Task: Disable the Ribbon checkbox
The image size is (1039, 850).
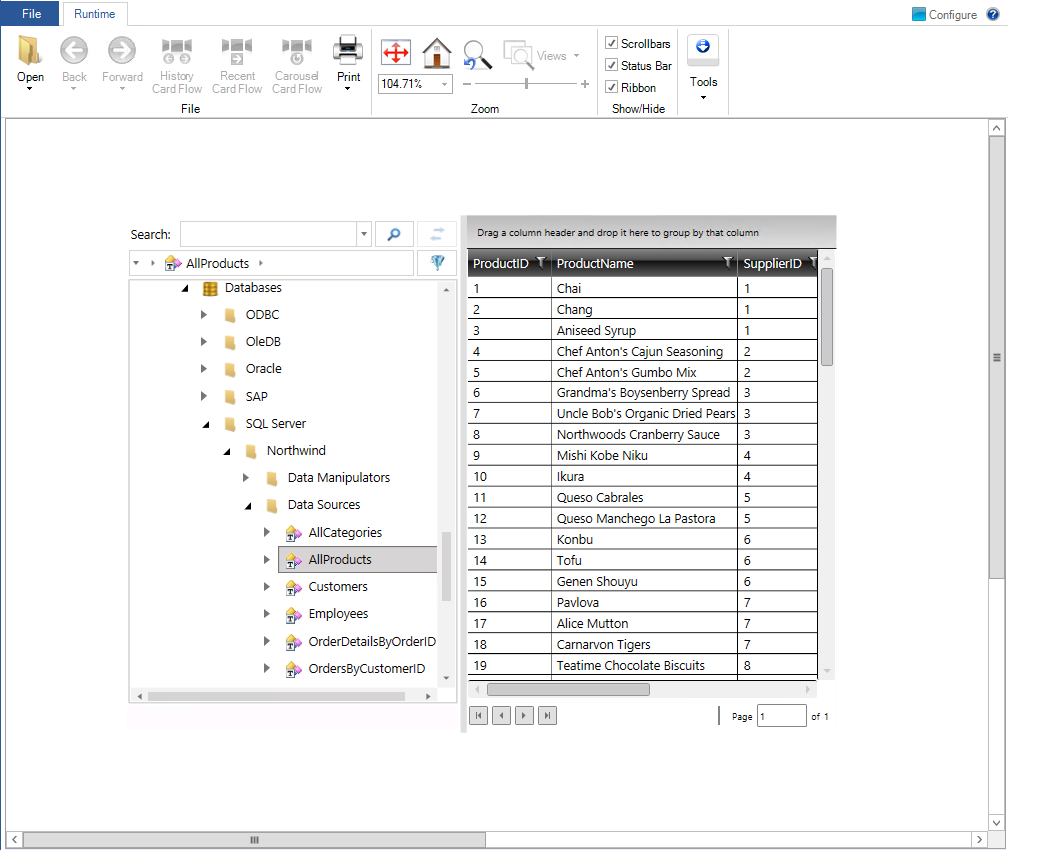Action: point(612,87)
